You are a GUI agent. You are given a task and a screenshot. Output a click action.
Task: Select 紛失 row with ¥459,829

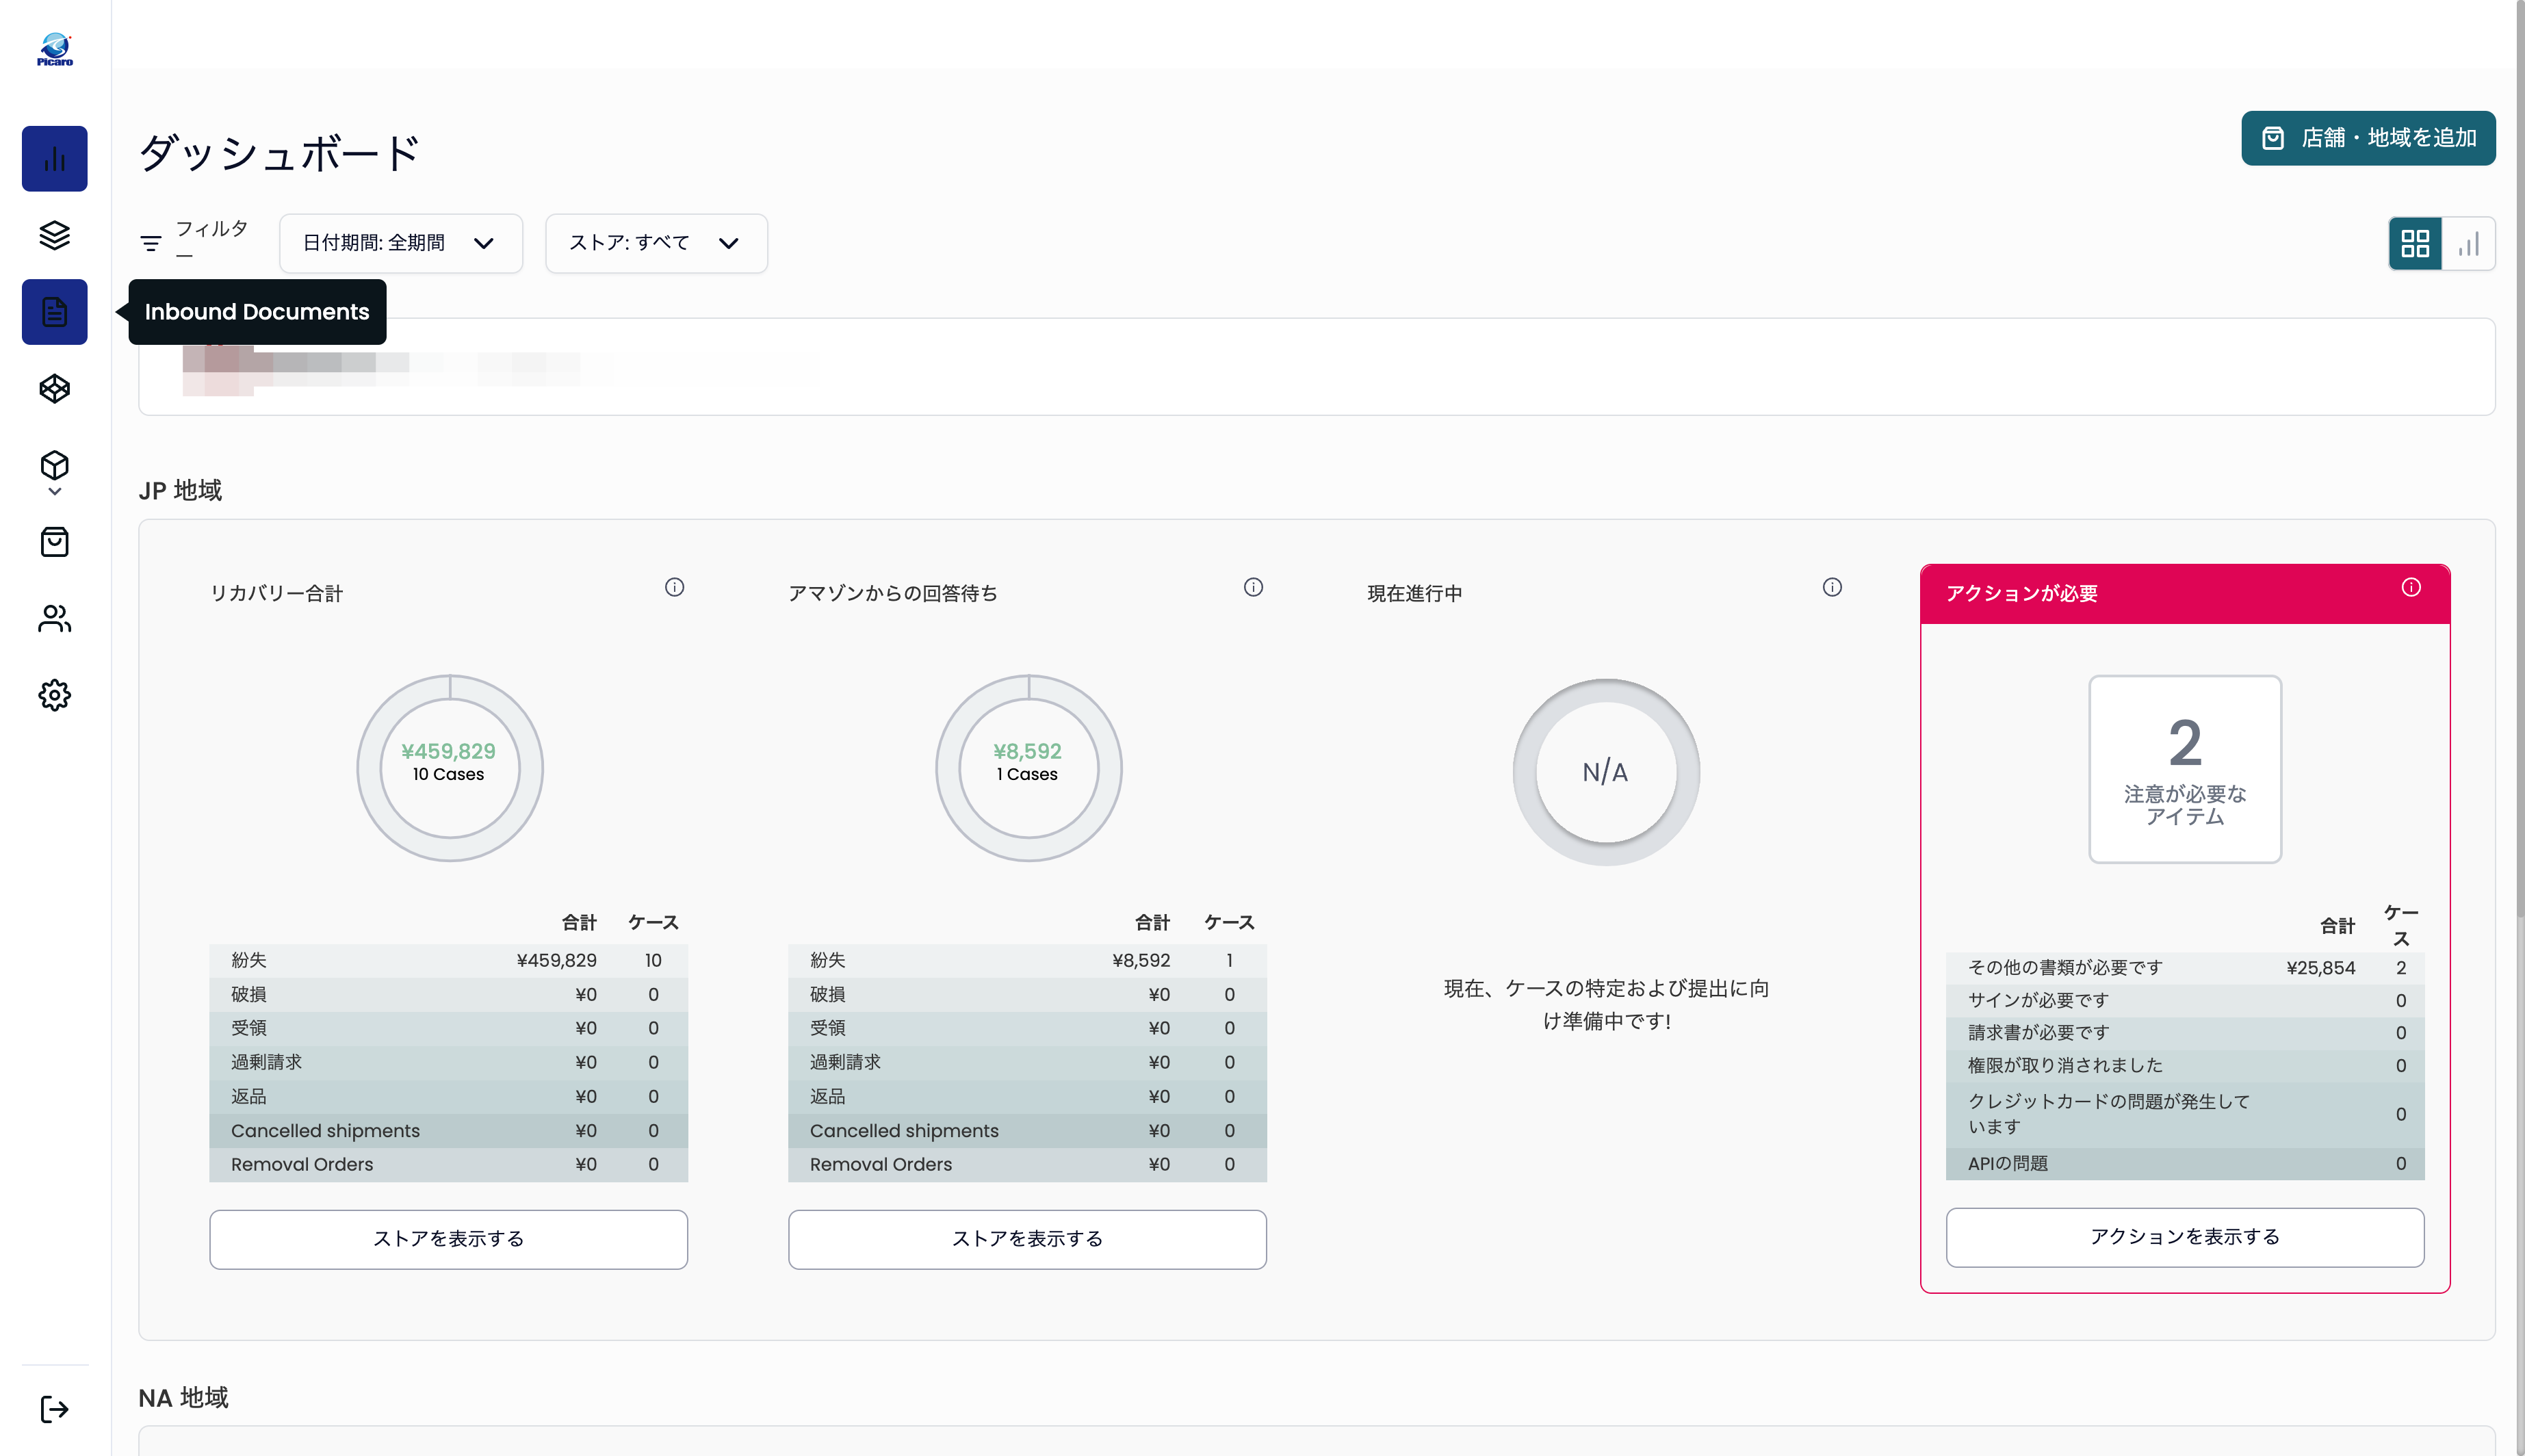point(449,961)
